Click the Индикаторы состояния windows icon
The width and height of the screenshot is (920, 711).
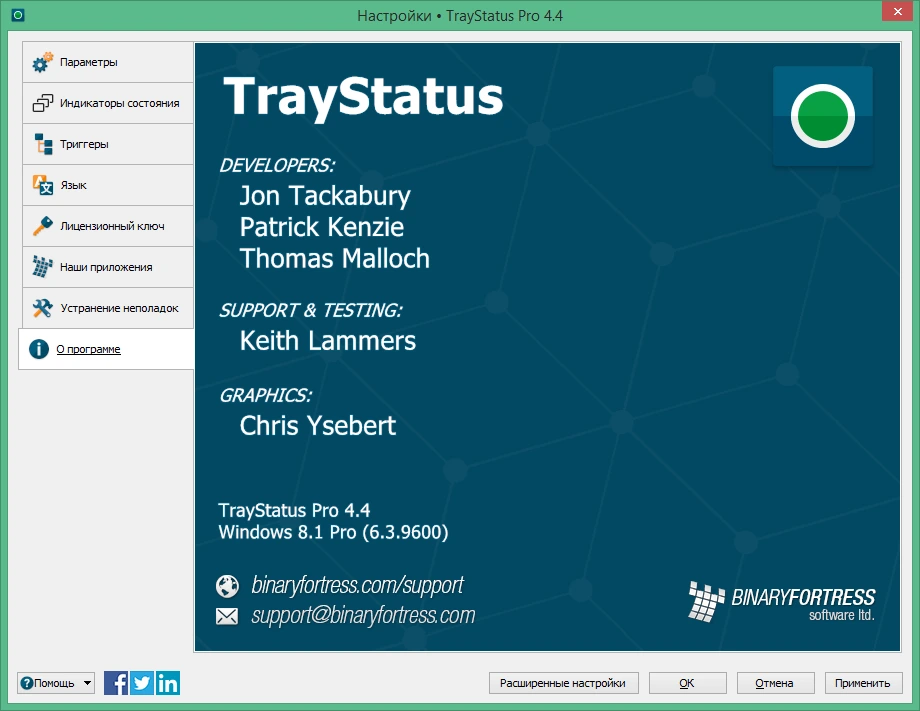[42, 103]
